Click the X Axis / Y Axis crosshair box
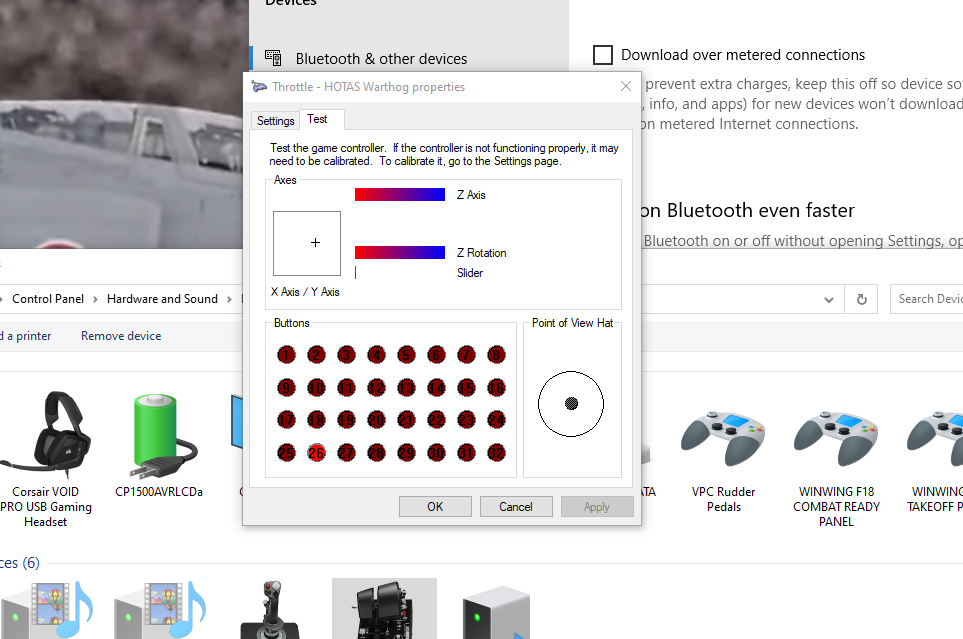The image size is (963, 639). 307,243
